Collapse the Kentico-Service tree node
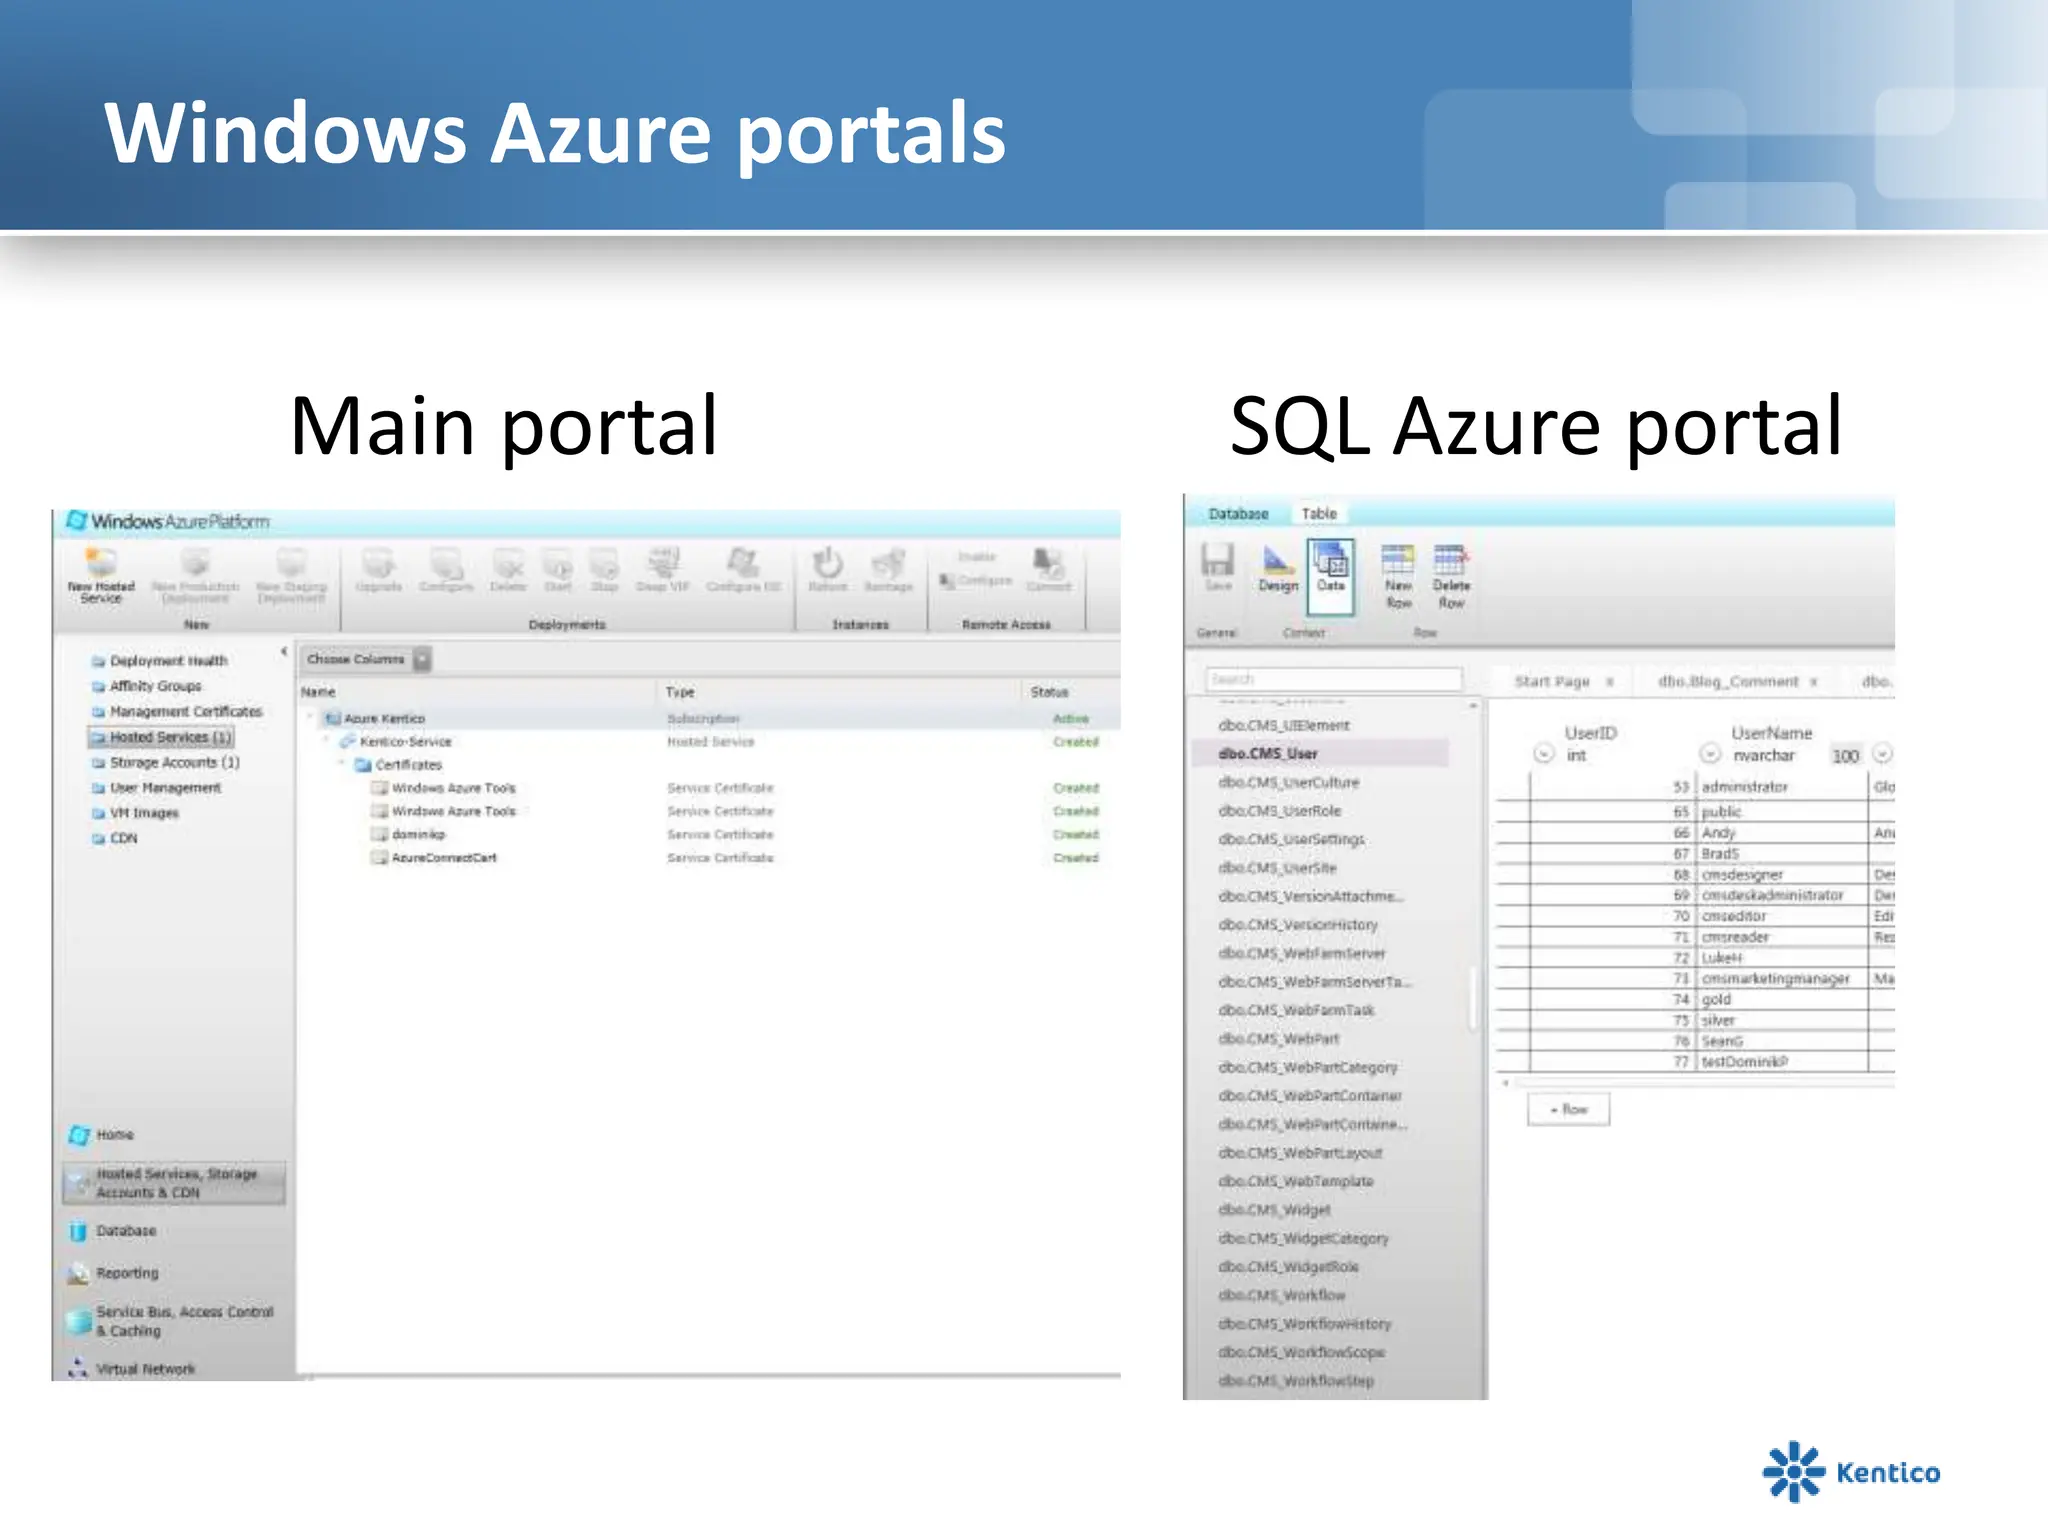Viewport: 2048px width, 1536px height. 326,741
